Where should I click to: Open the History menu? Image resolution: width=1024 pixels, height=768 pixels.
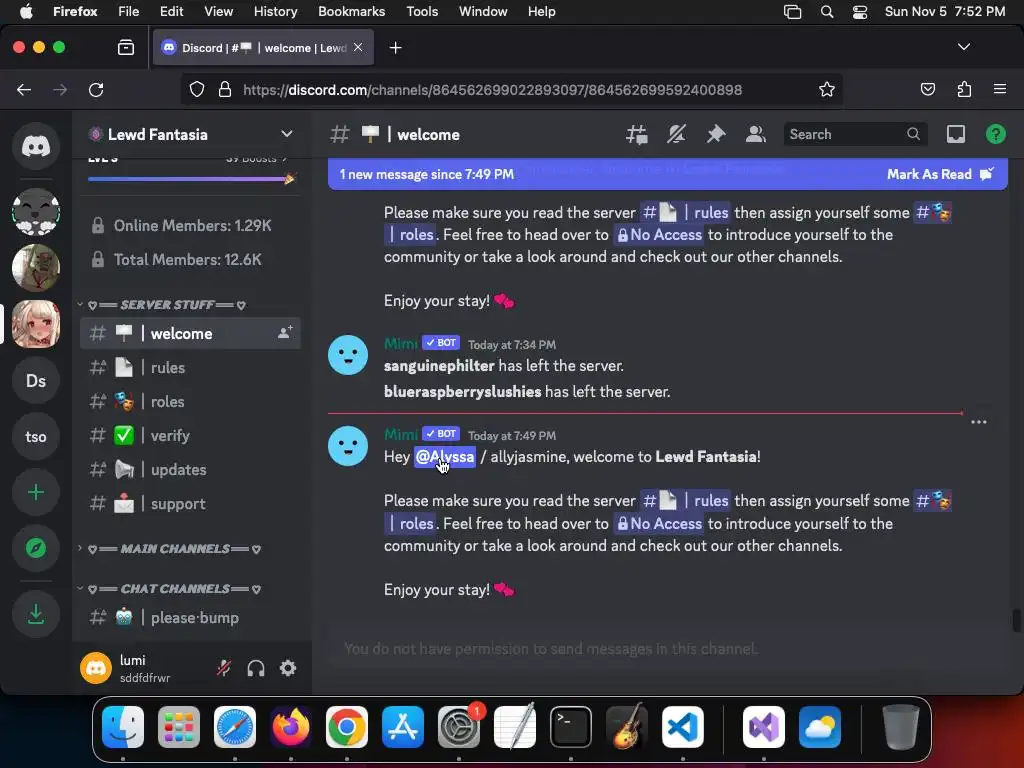click(276, 11)
